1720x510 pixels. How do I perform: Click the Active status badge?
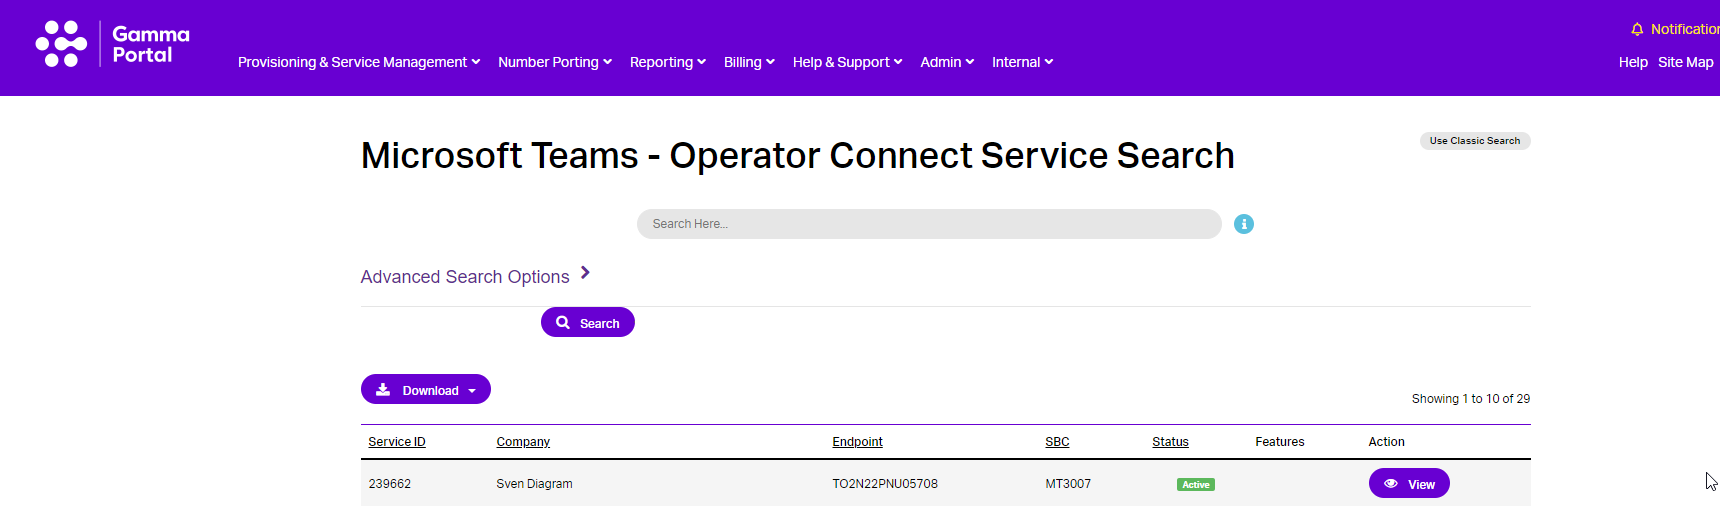click(1196, 485)
